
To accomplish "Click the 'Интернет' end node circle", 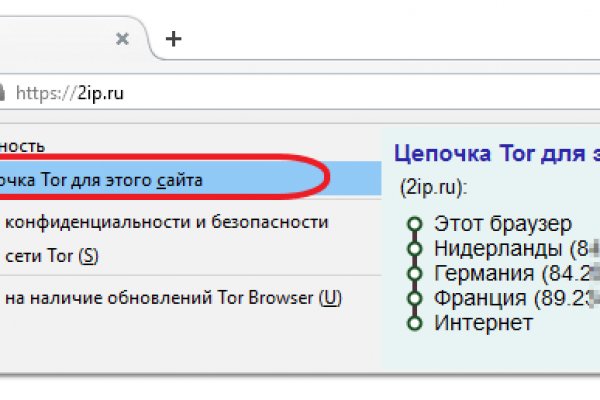I will [x=412, y=321].
